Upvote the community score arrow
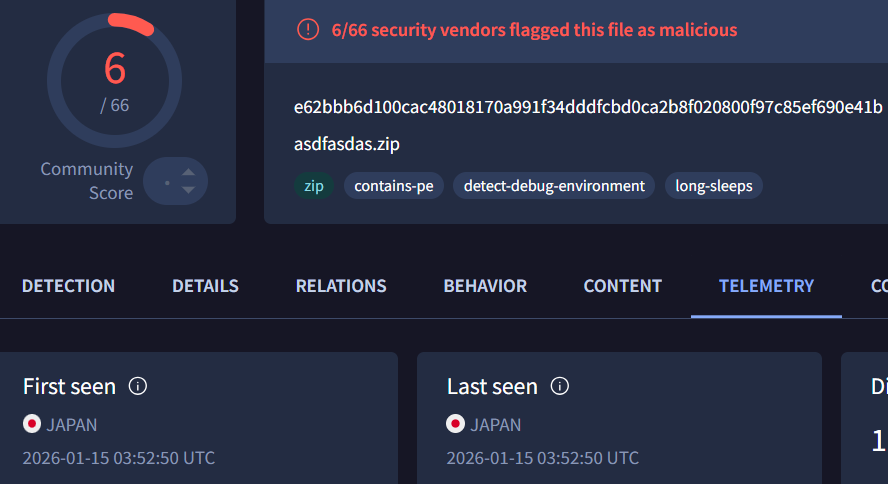 (x=188, y=172)
